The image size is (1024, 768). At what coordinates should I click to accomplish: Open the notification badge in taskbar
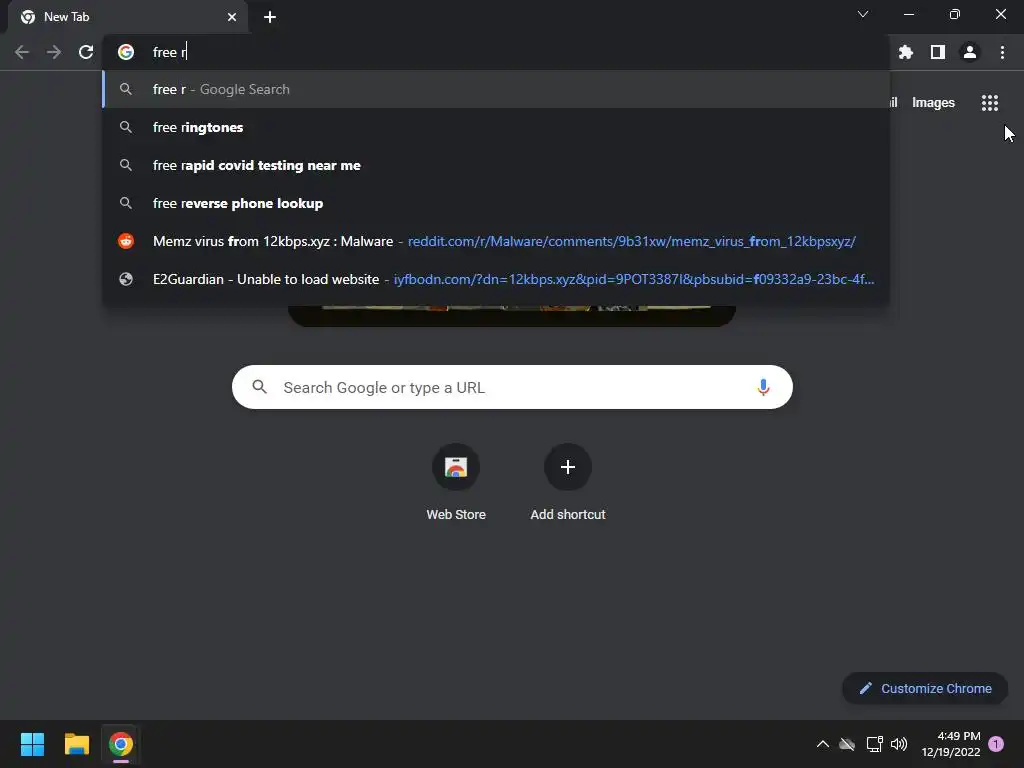(x=996, y=744)
